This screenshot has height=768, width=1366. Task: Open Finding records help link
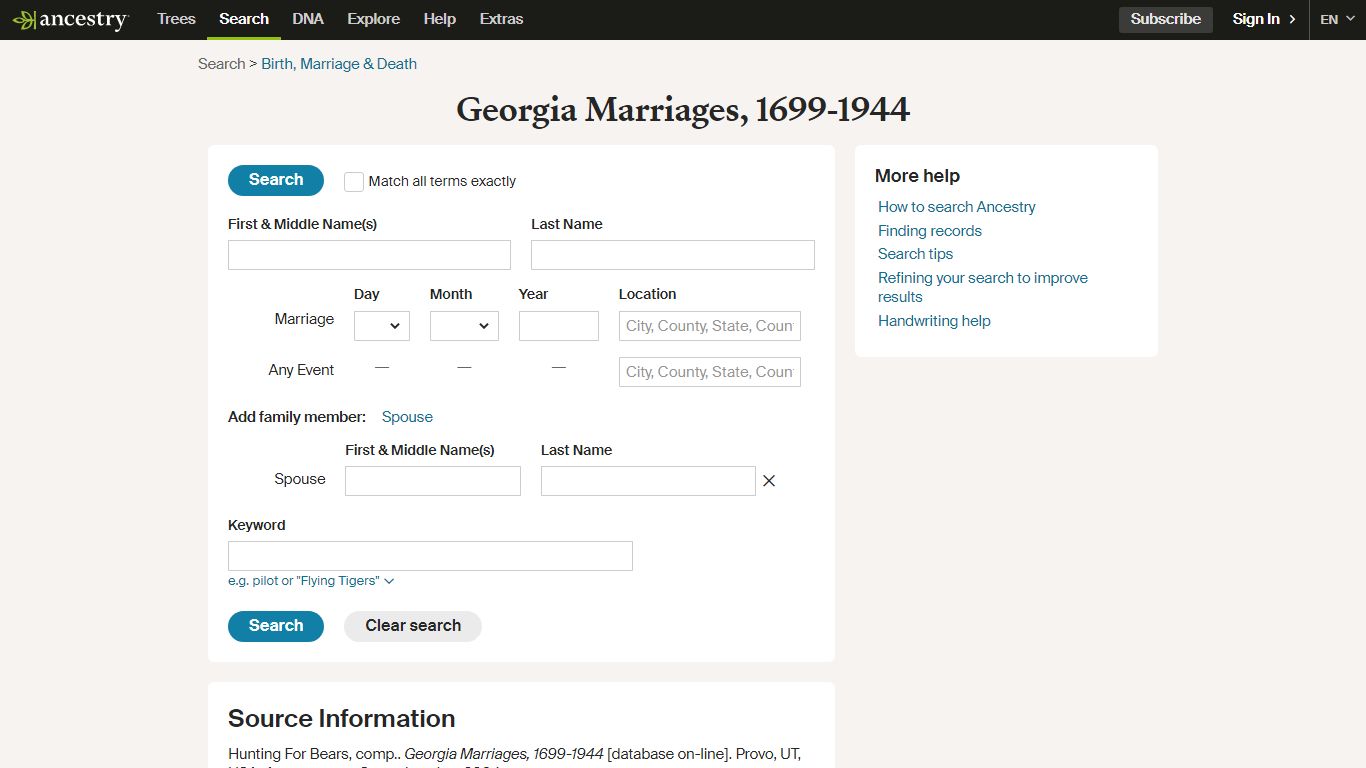[x=930, y=231]
